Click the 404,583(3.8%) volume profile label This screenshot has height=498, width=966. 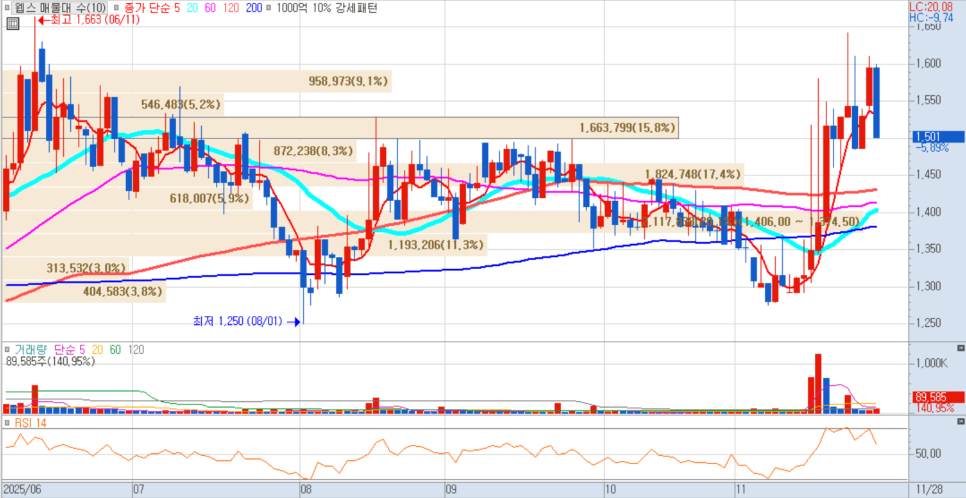[x=123, y=291]
